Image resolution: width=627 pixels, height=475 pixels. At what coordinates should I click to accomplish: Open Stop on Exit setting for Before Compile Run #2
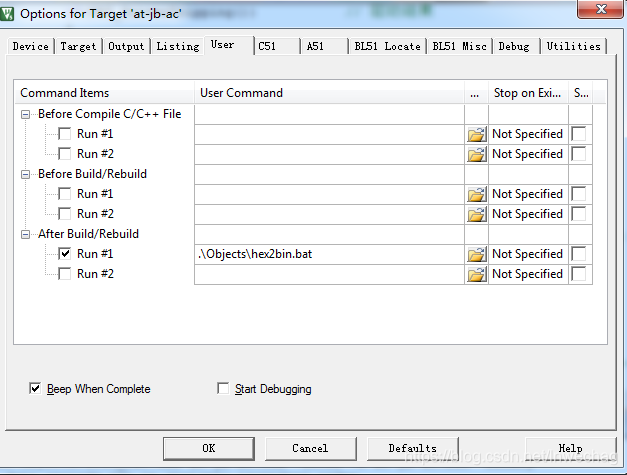pyautogui.click(x=528, y=154)
